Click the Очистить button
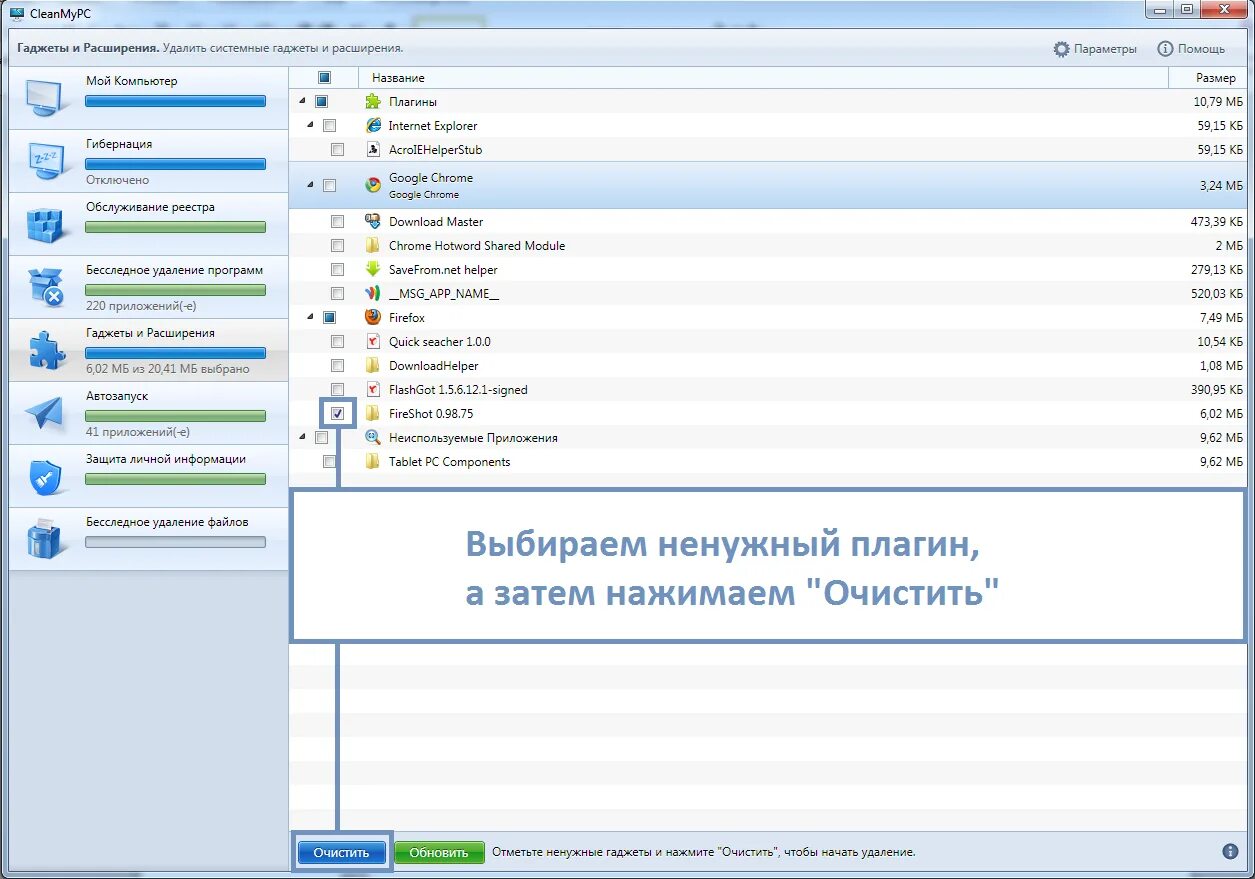The height and width of the screenshot is (879, 1255). [341, 852]
